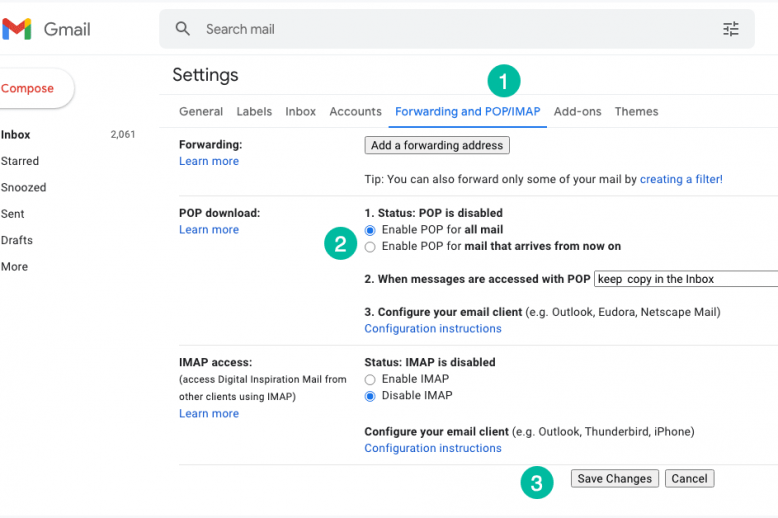Expand More in the left sidebar
Viewport: 778px width, 518px height.
click(x=15, y=267)
